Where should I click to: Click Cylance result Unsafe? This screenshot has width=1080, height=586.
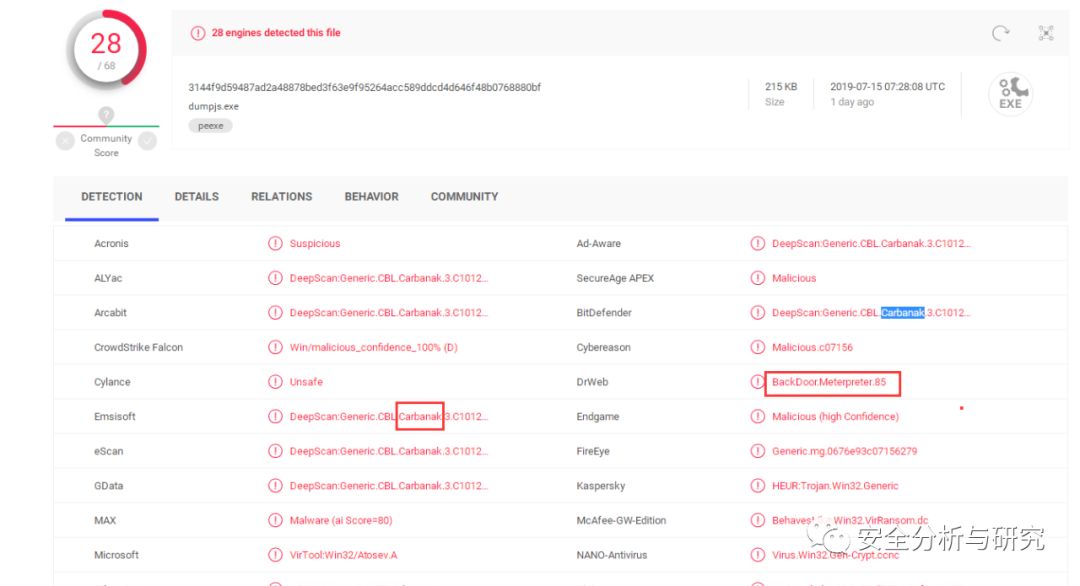[x=306, y=382]
